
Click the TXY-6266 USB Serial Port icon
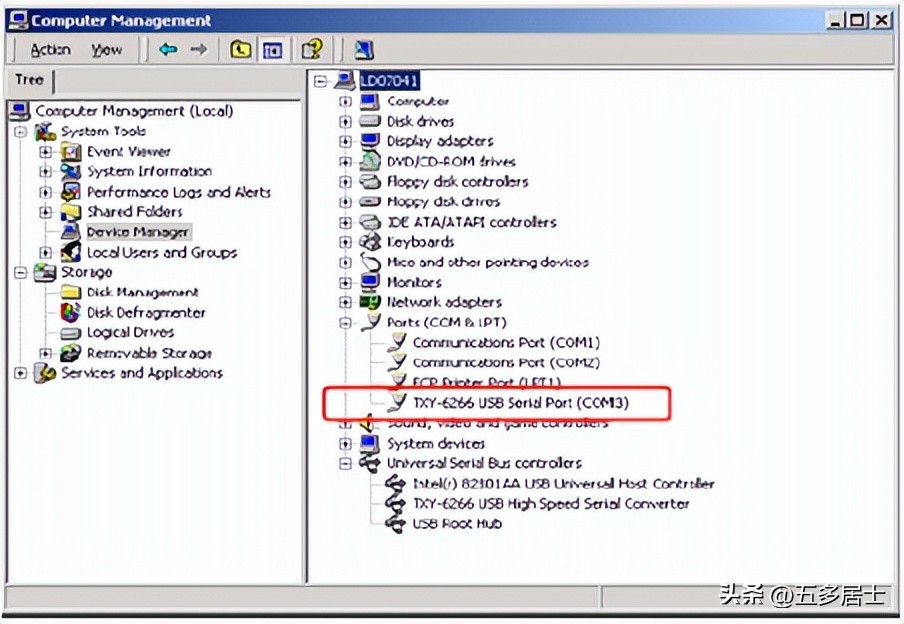click(x=397, y=402)
